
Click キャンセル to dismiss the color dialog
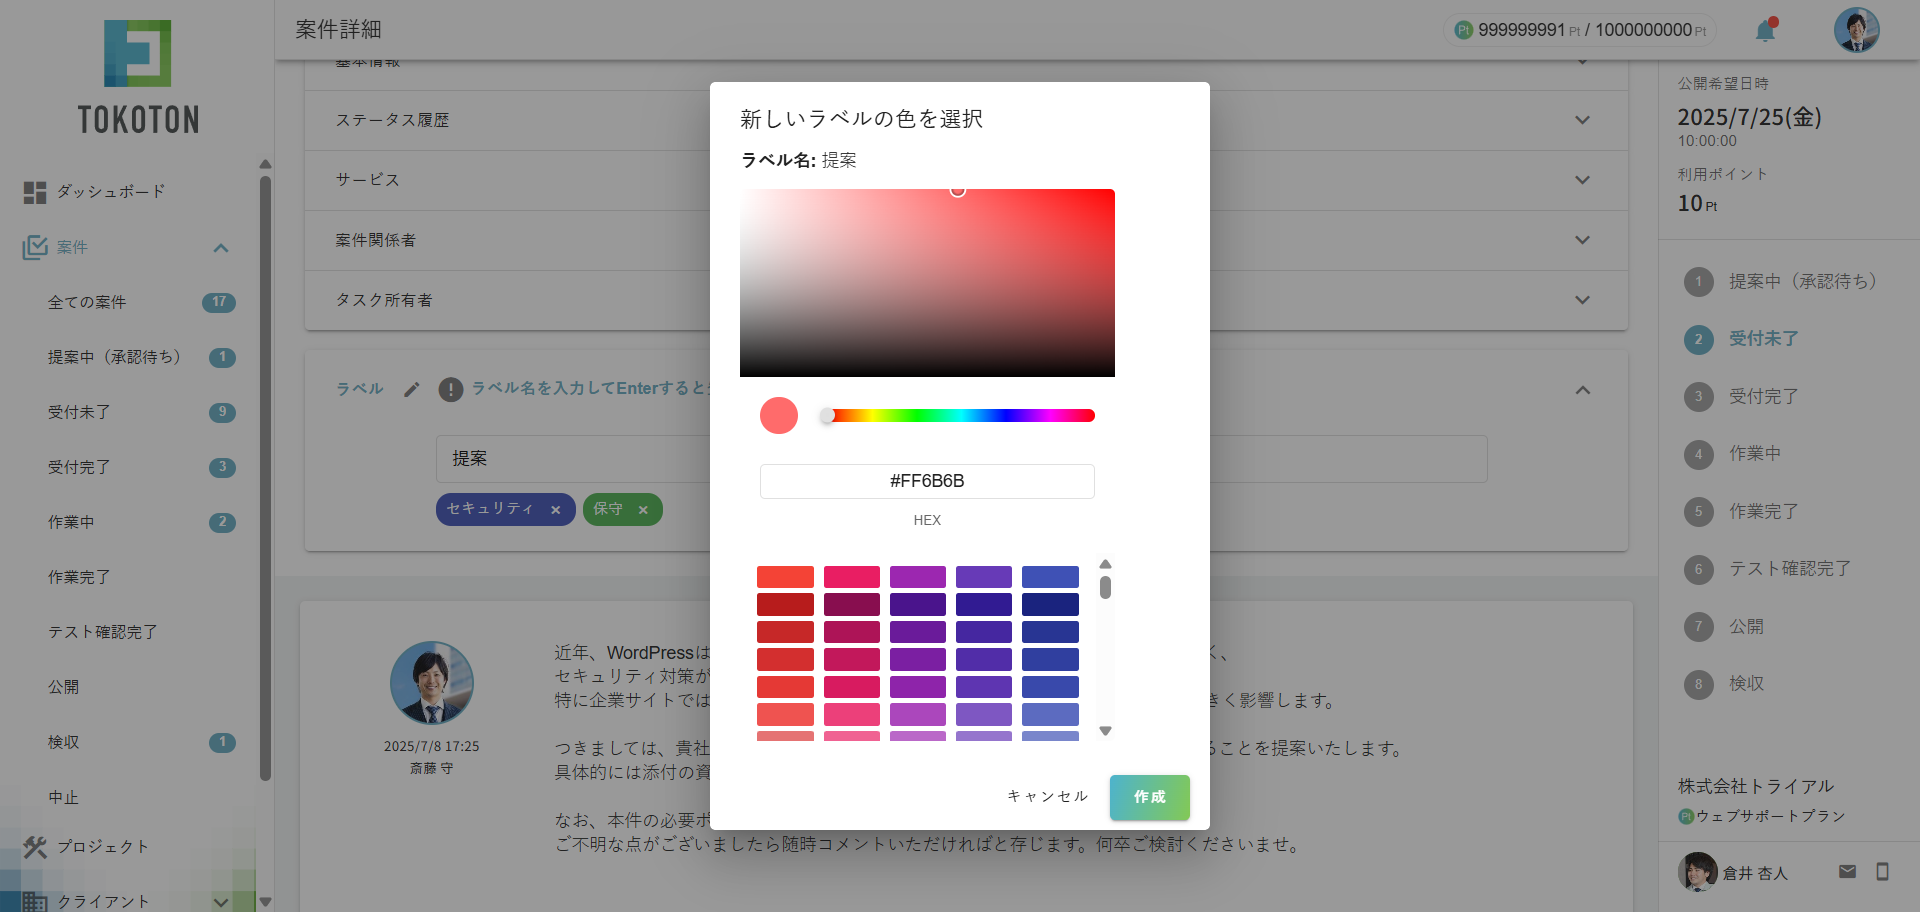(x=1047, y=796)
